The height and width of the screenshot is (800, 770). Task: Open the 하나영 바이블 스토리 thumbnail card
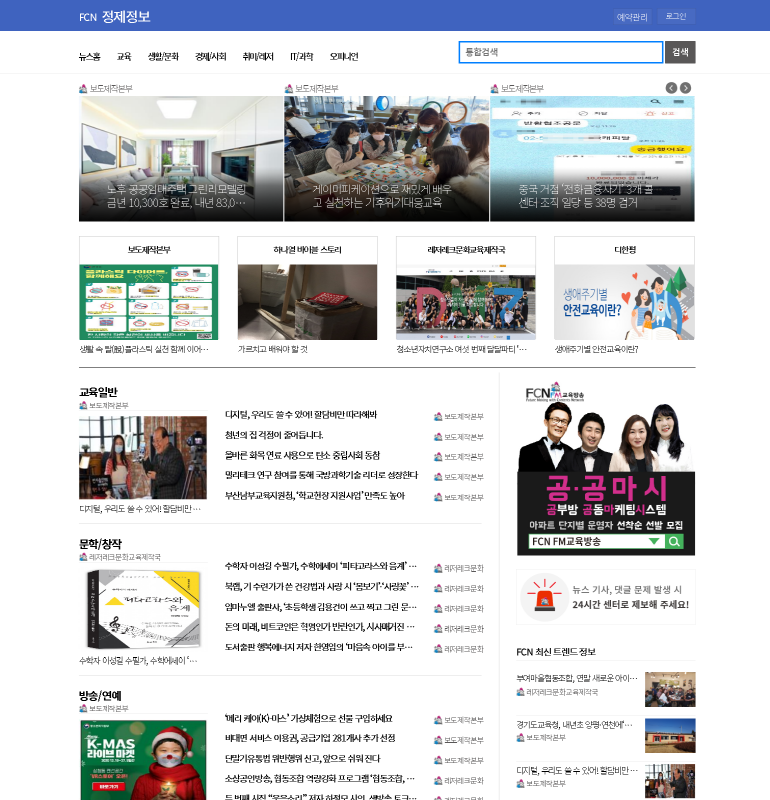tap(307, 301)
